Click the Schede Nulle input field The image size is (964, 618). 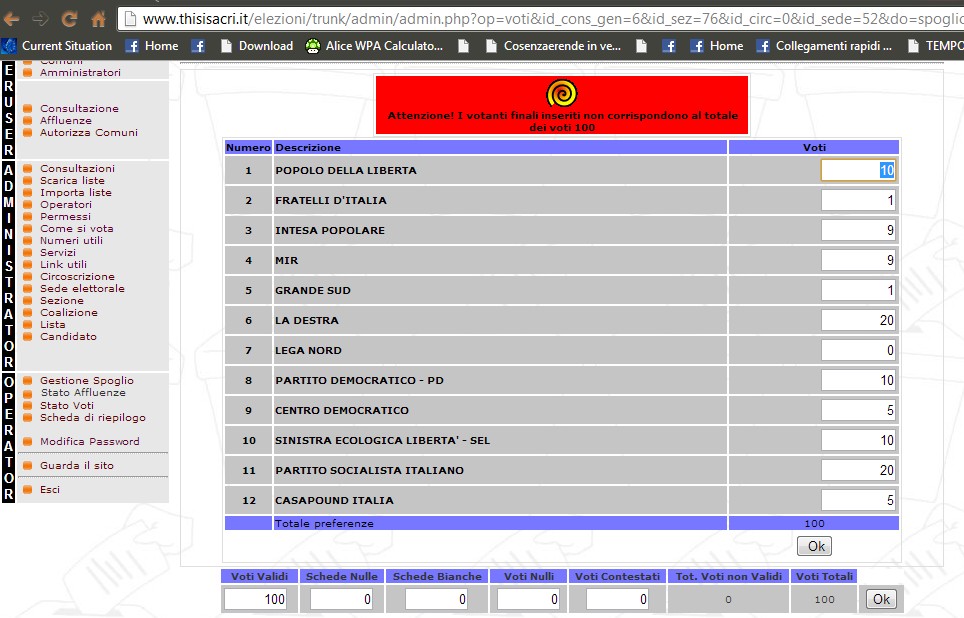[x=342, y=599]
